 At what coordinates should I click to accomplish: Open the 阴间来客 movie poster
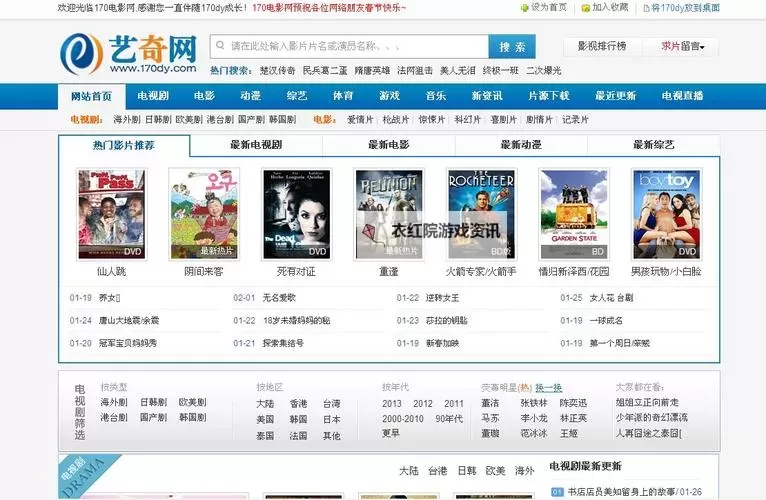204,214
